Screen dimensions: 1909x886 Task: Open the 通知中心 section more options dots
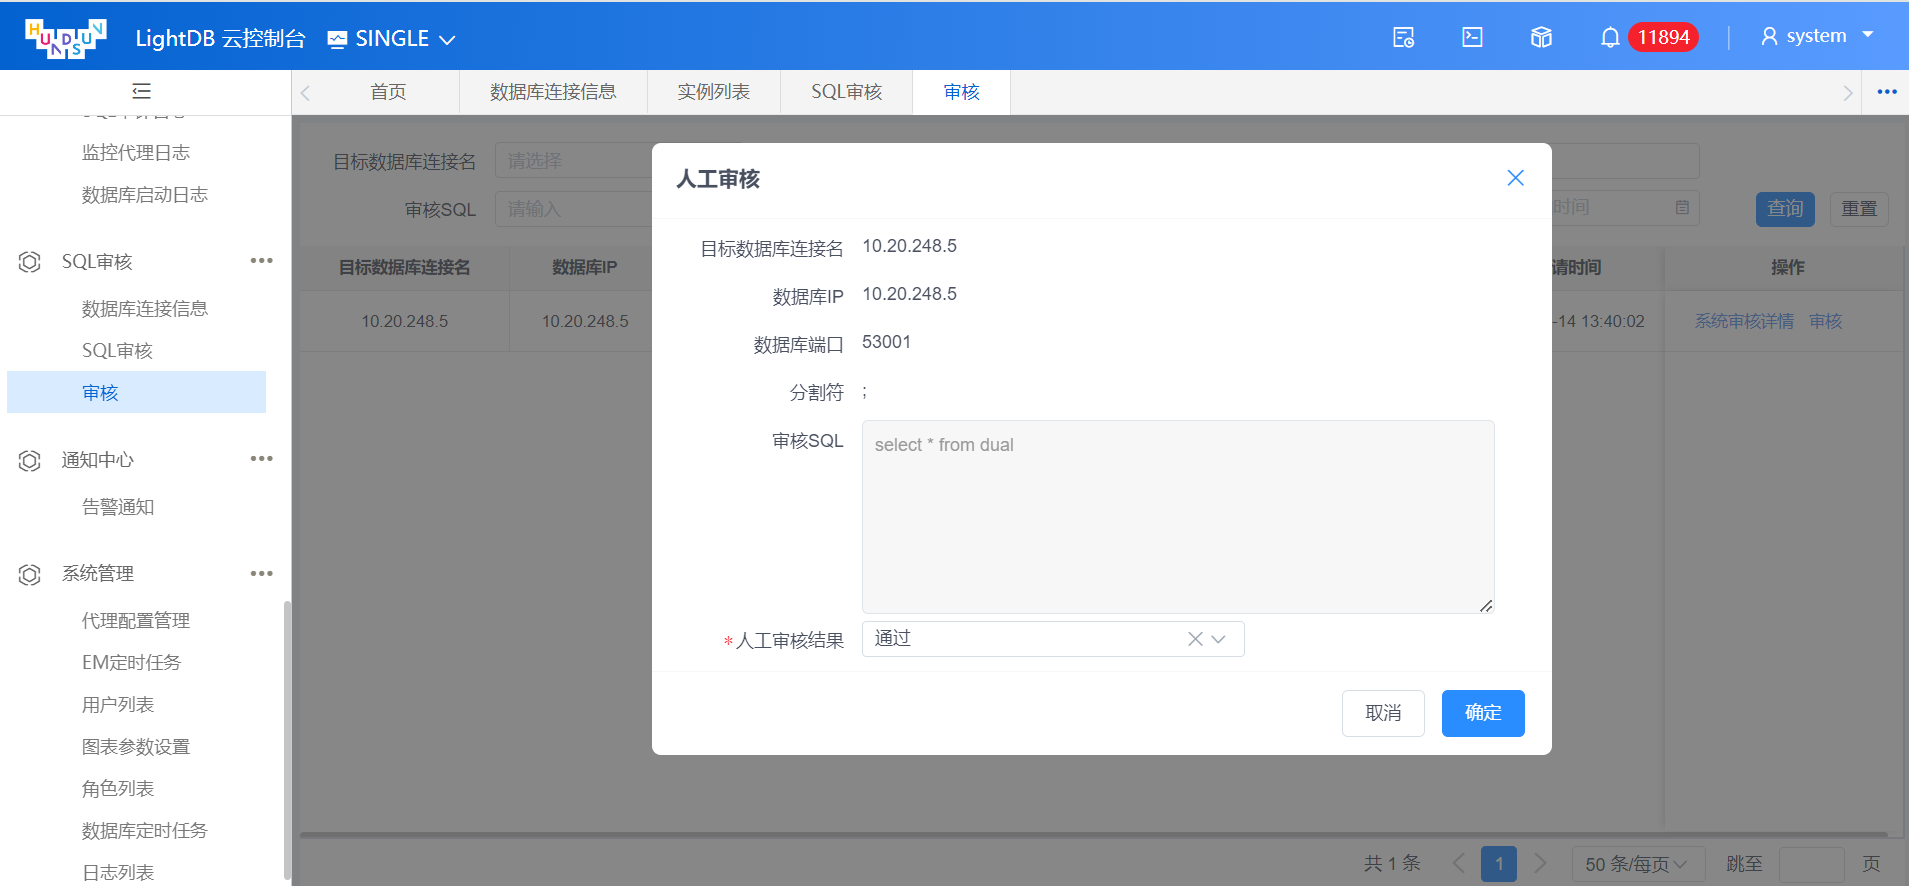click(x=262, y=459)
